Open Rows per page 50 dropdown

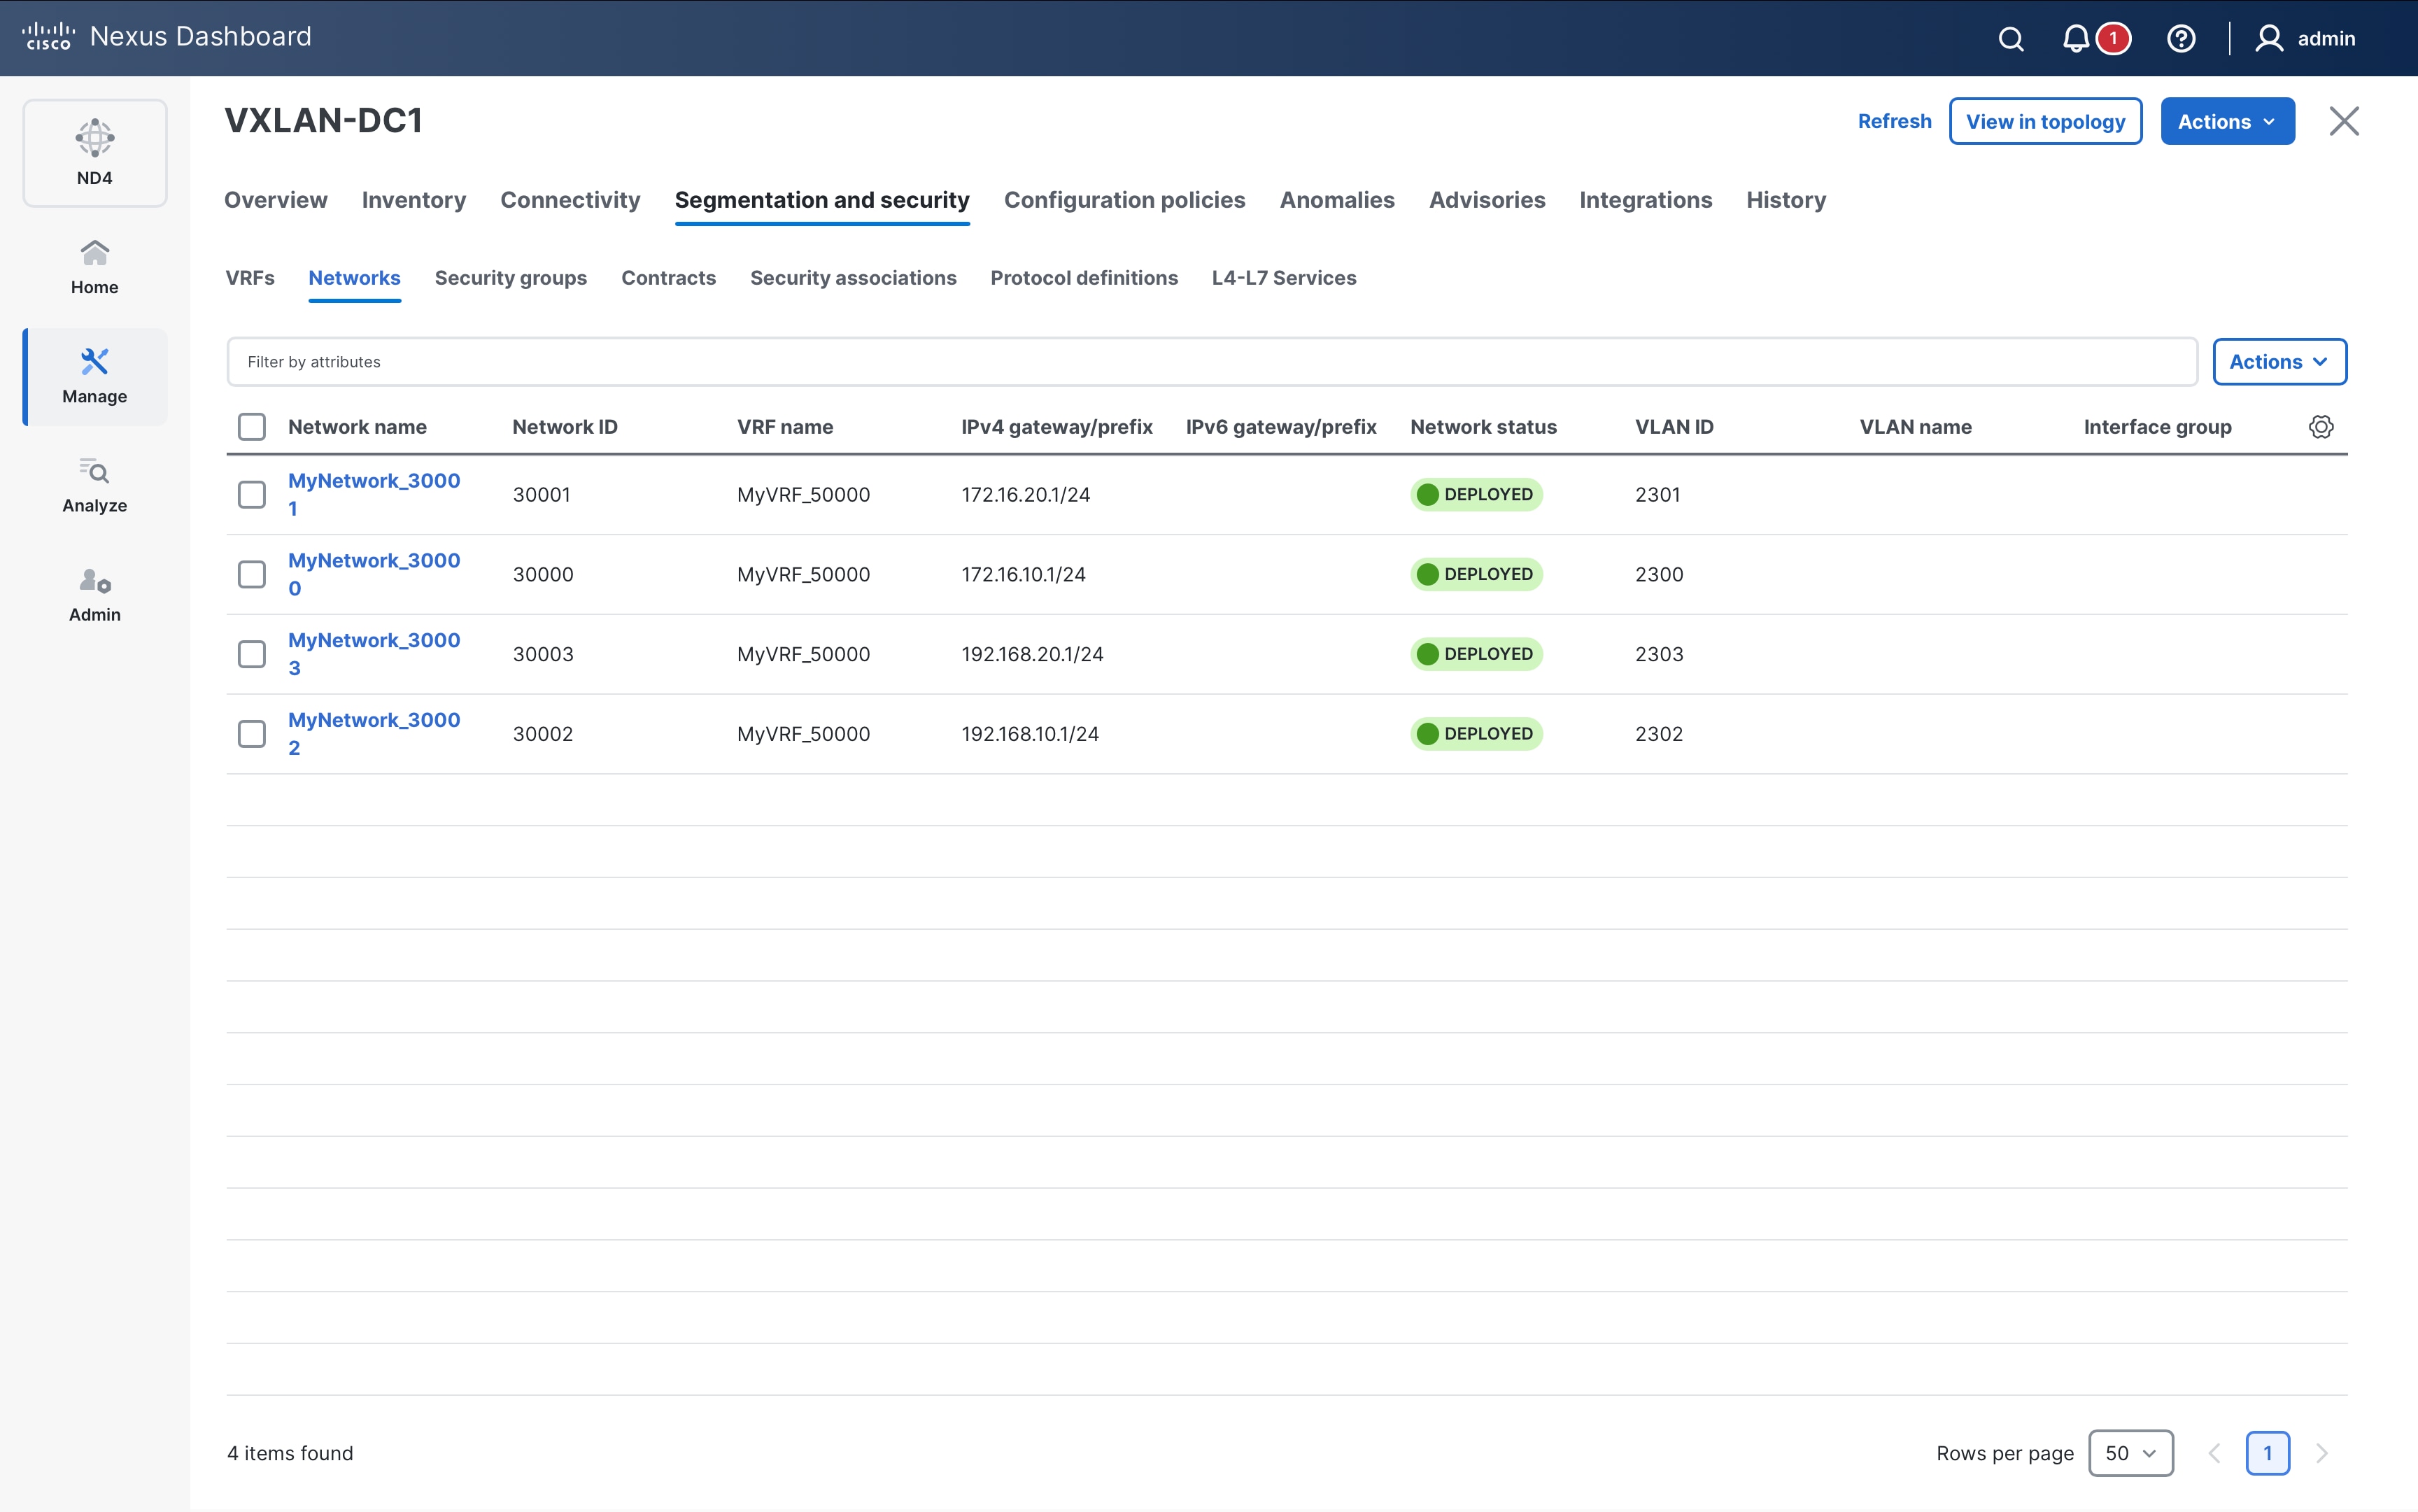point(2130,1453)
